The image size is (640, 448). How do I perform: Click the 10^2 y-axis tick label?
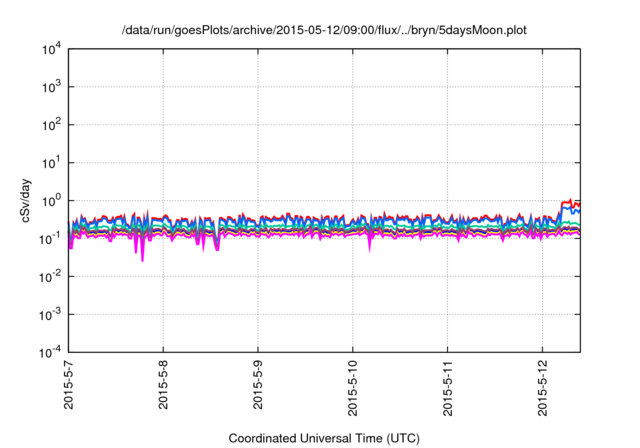click(x=51, y=125)
